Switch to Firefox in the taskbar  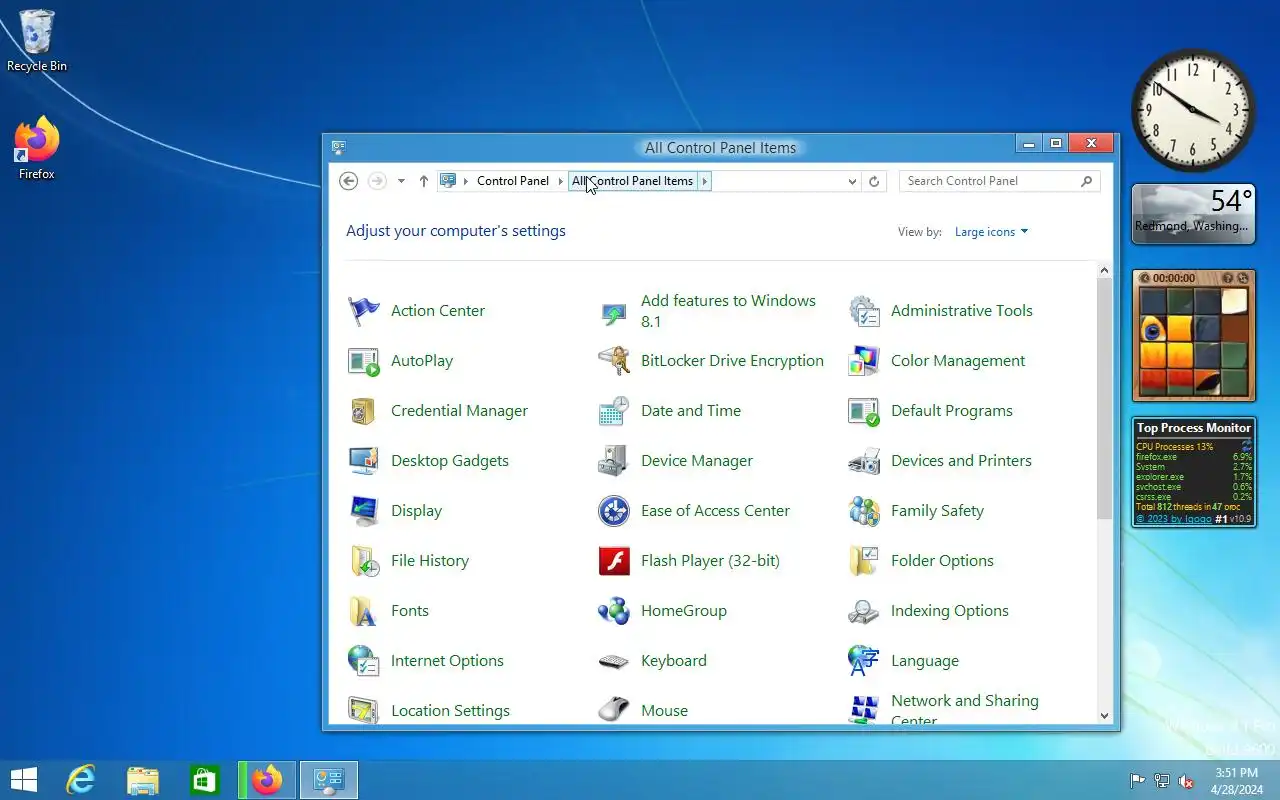tap(267, 780)
